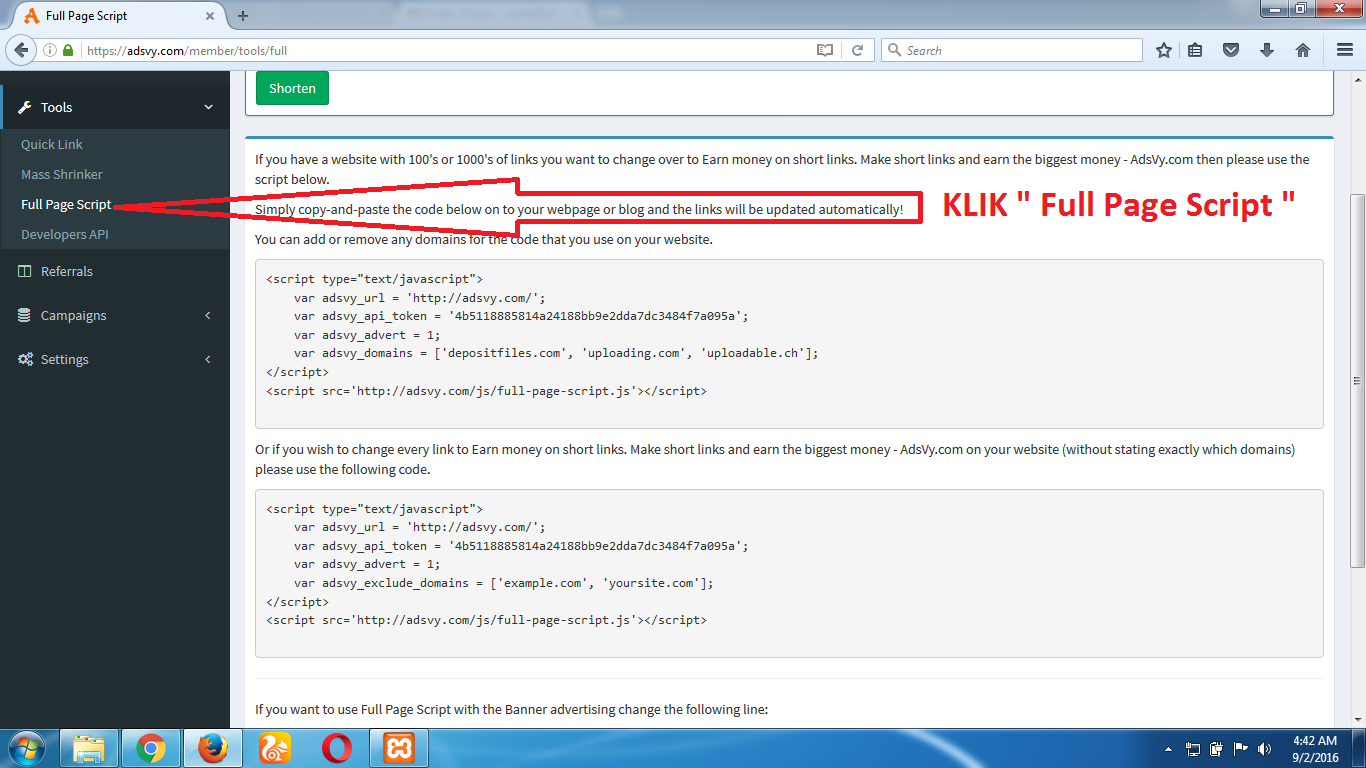Click the adsvy_exclude_domains line with example.com
The image size is (1366, 768).
coord(503,583)
